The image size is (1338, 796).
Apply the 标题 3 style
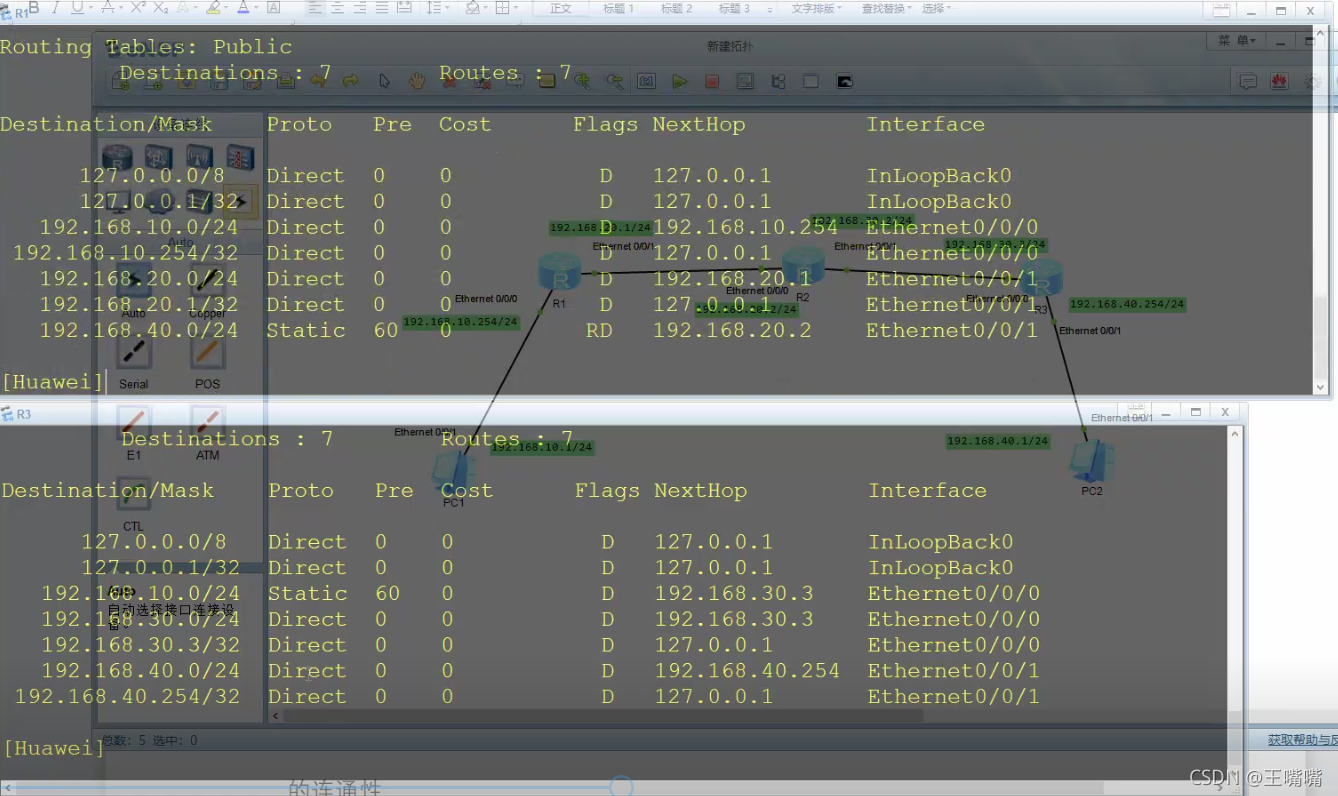click(734, 9)
